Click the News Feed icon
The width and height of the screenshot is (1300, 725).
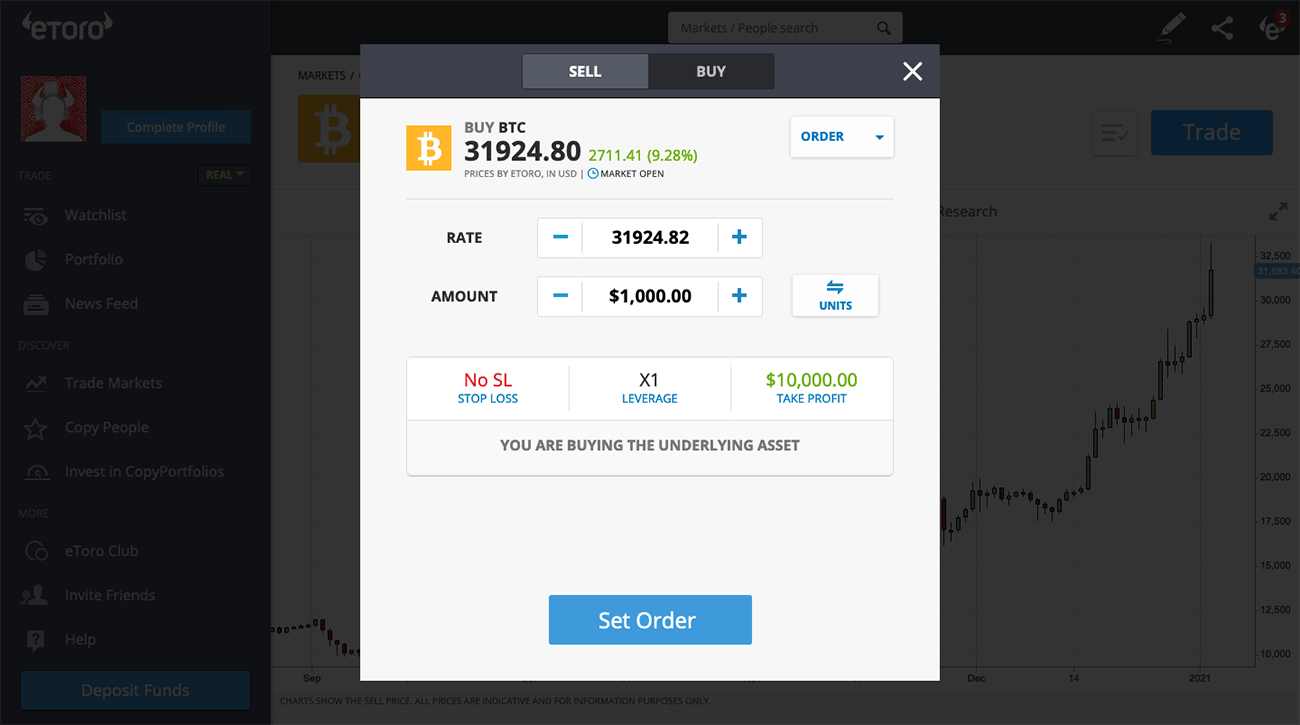(36, 304)
